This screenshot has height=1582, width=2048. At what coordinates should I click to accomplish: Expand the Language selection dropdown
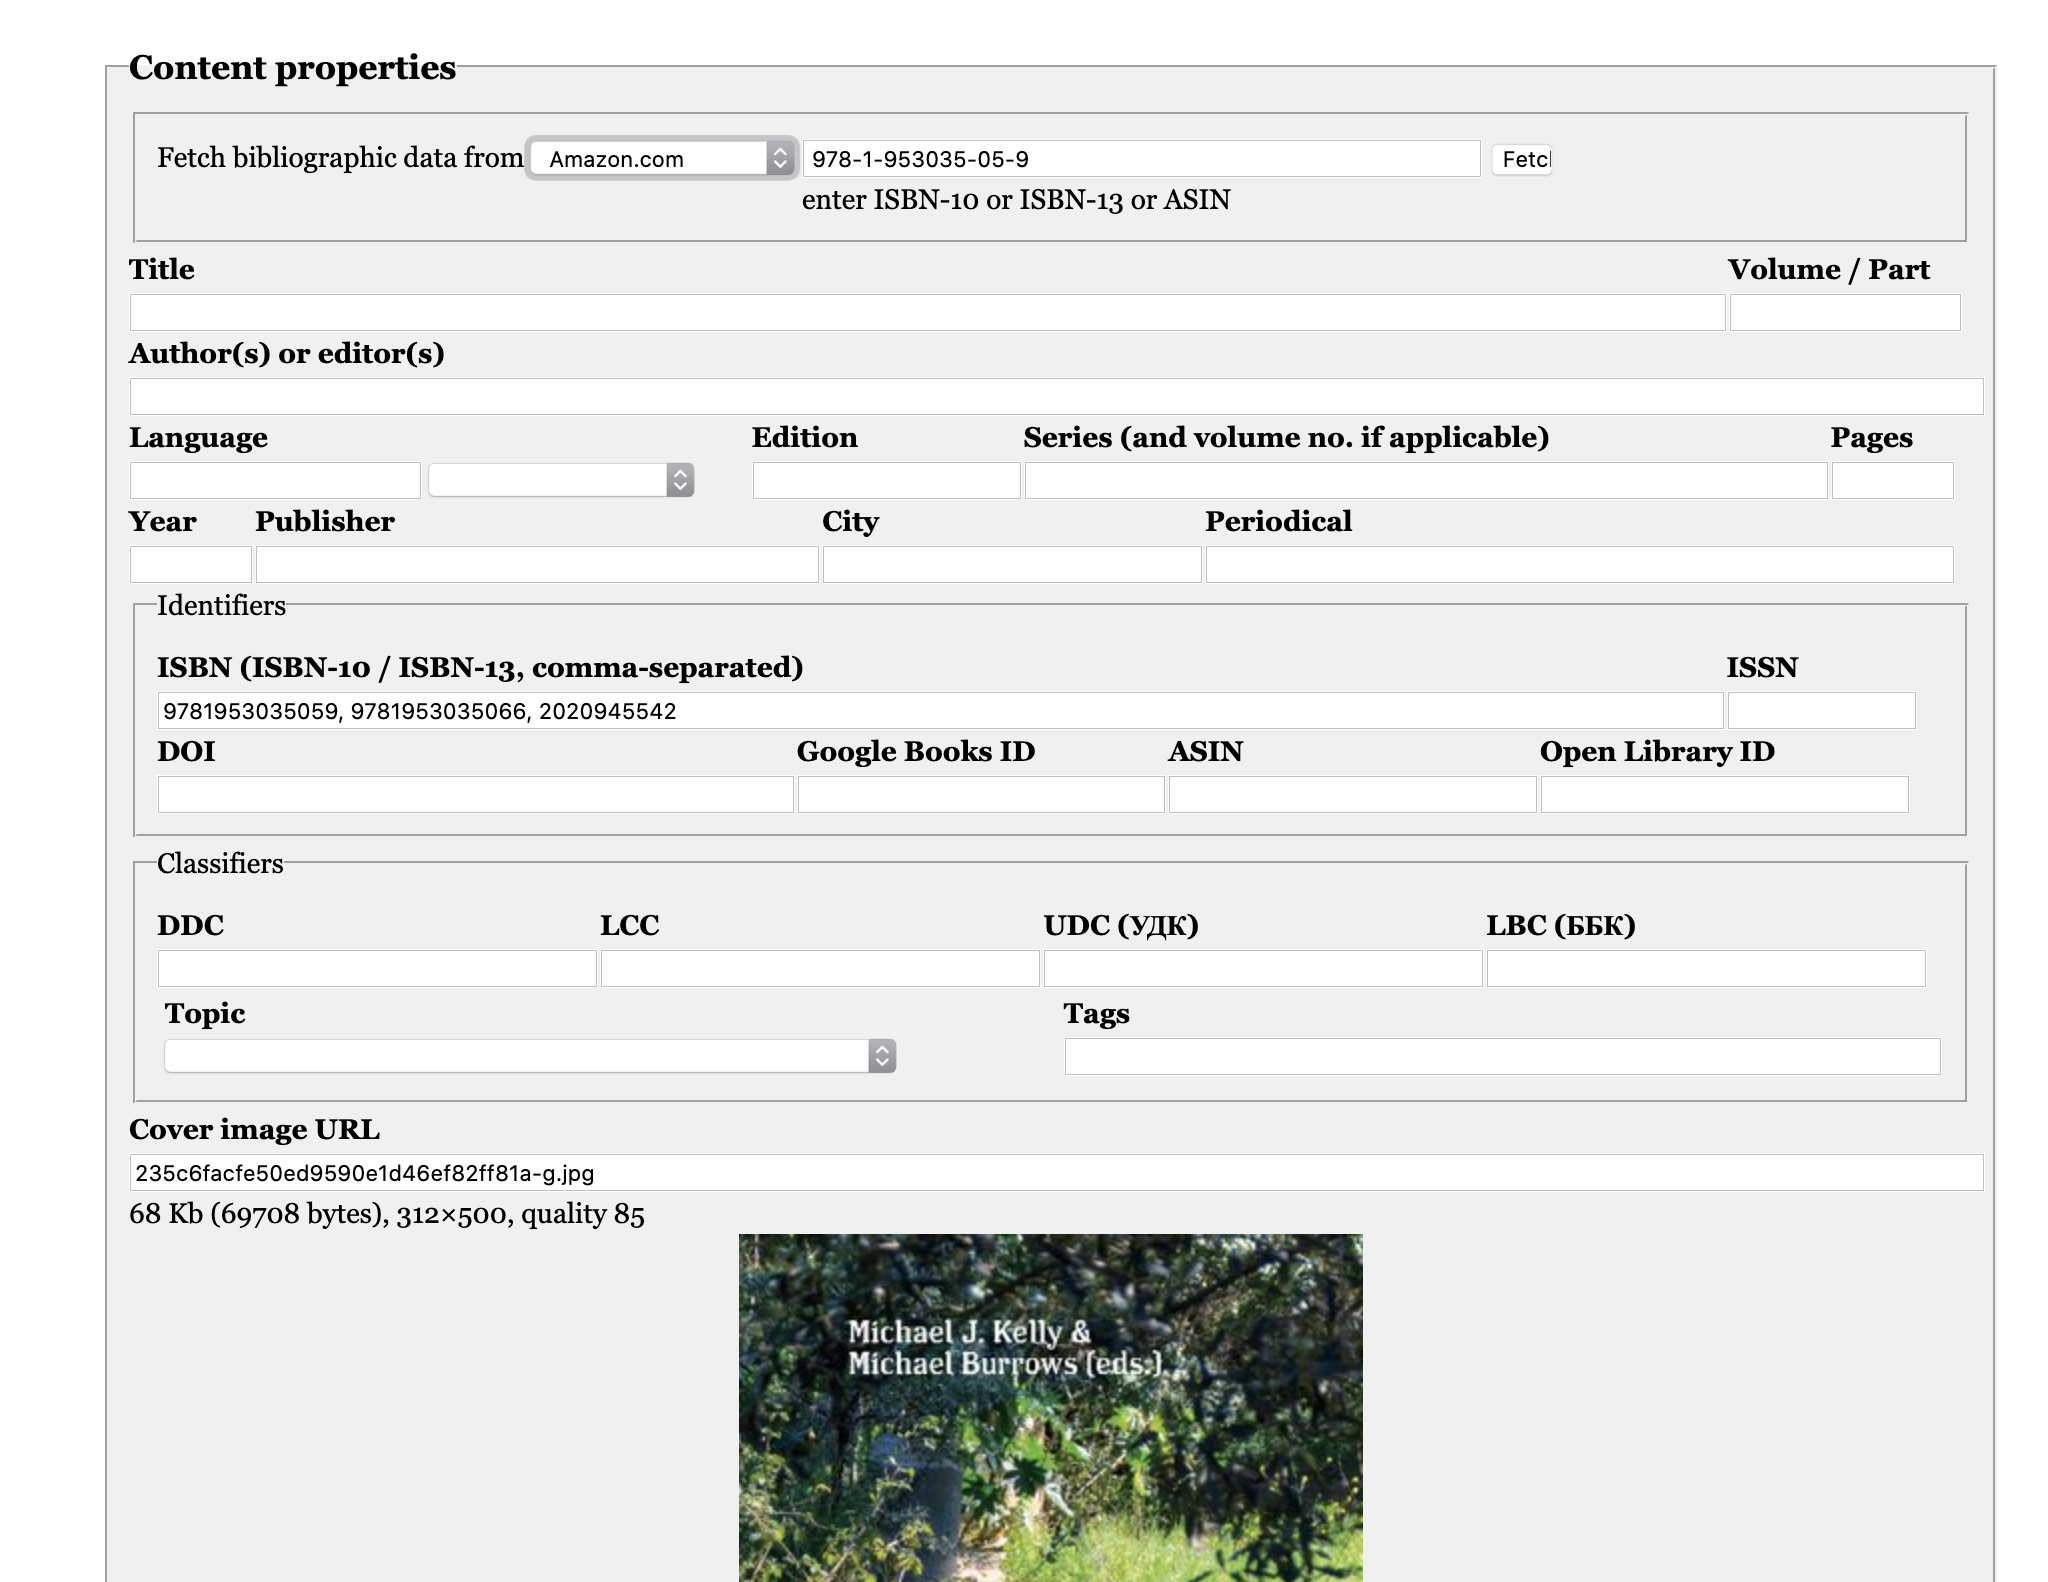561,481
